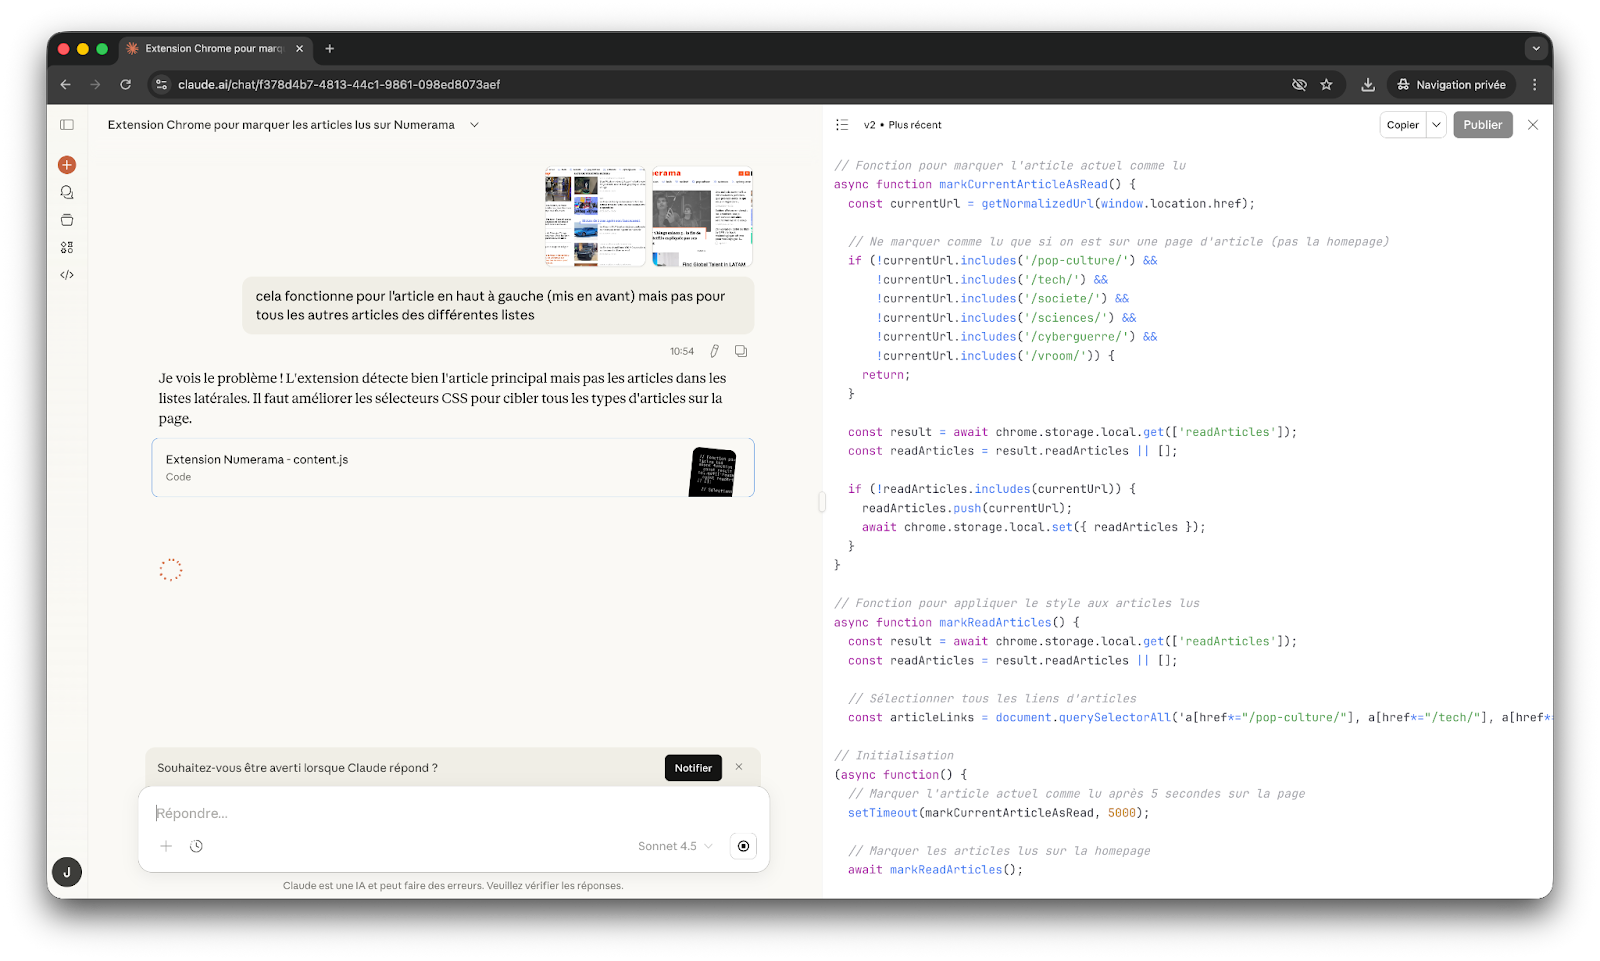Expand the conversation title dropdown chevron
This screenshot has height=961, width=1600.
tap(474, 125)
